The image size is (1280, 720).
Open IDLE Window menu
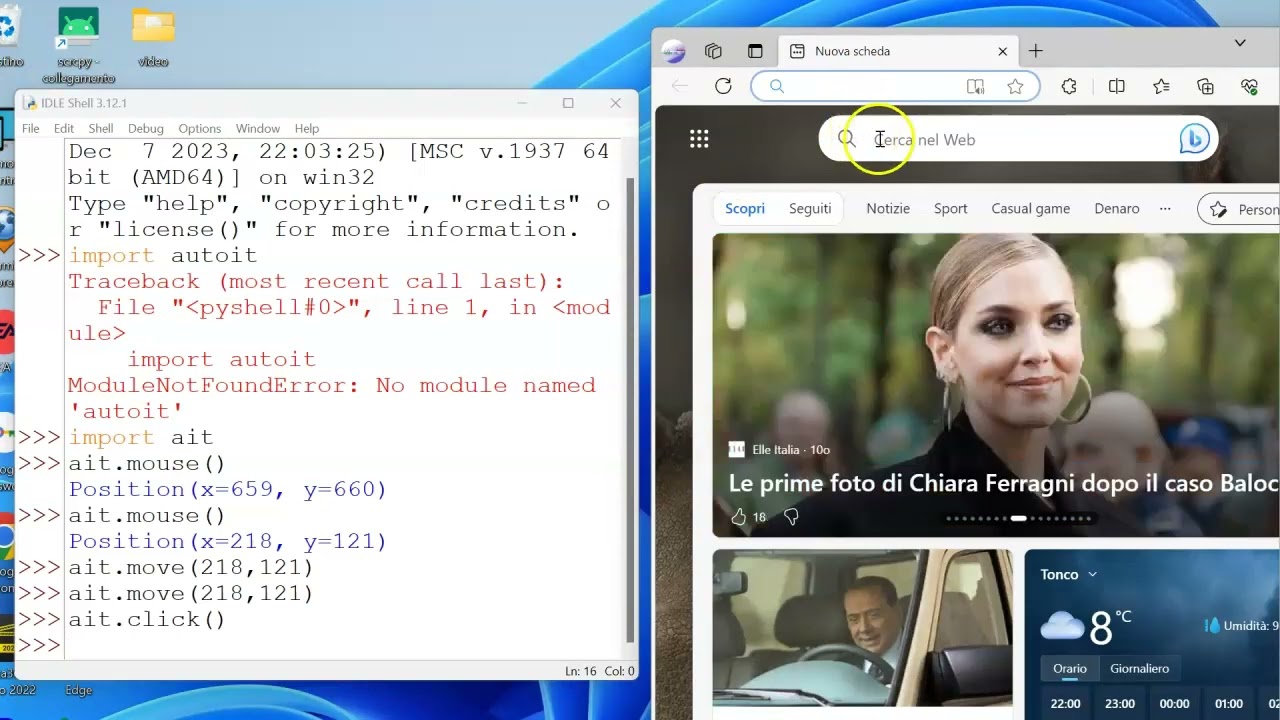click(x=258, y=128)
